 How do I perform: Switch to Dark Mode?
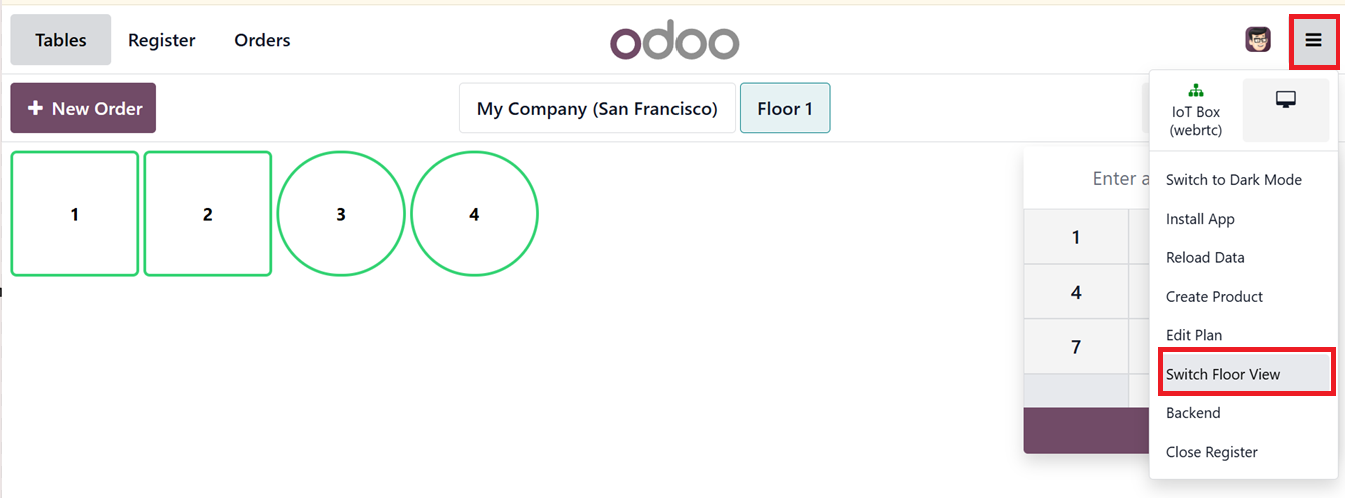point(1233,180)
